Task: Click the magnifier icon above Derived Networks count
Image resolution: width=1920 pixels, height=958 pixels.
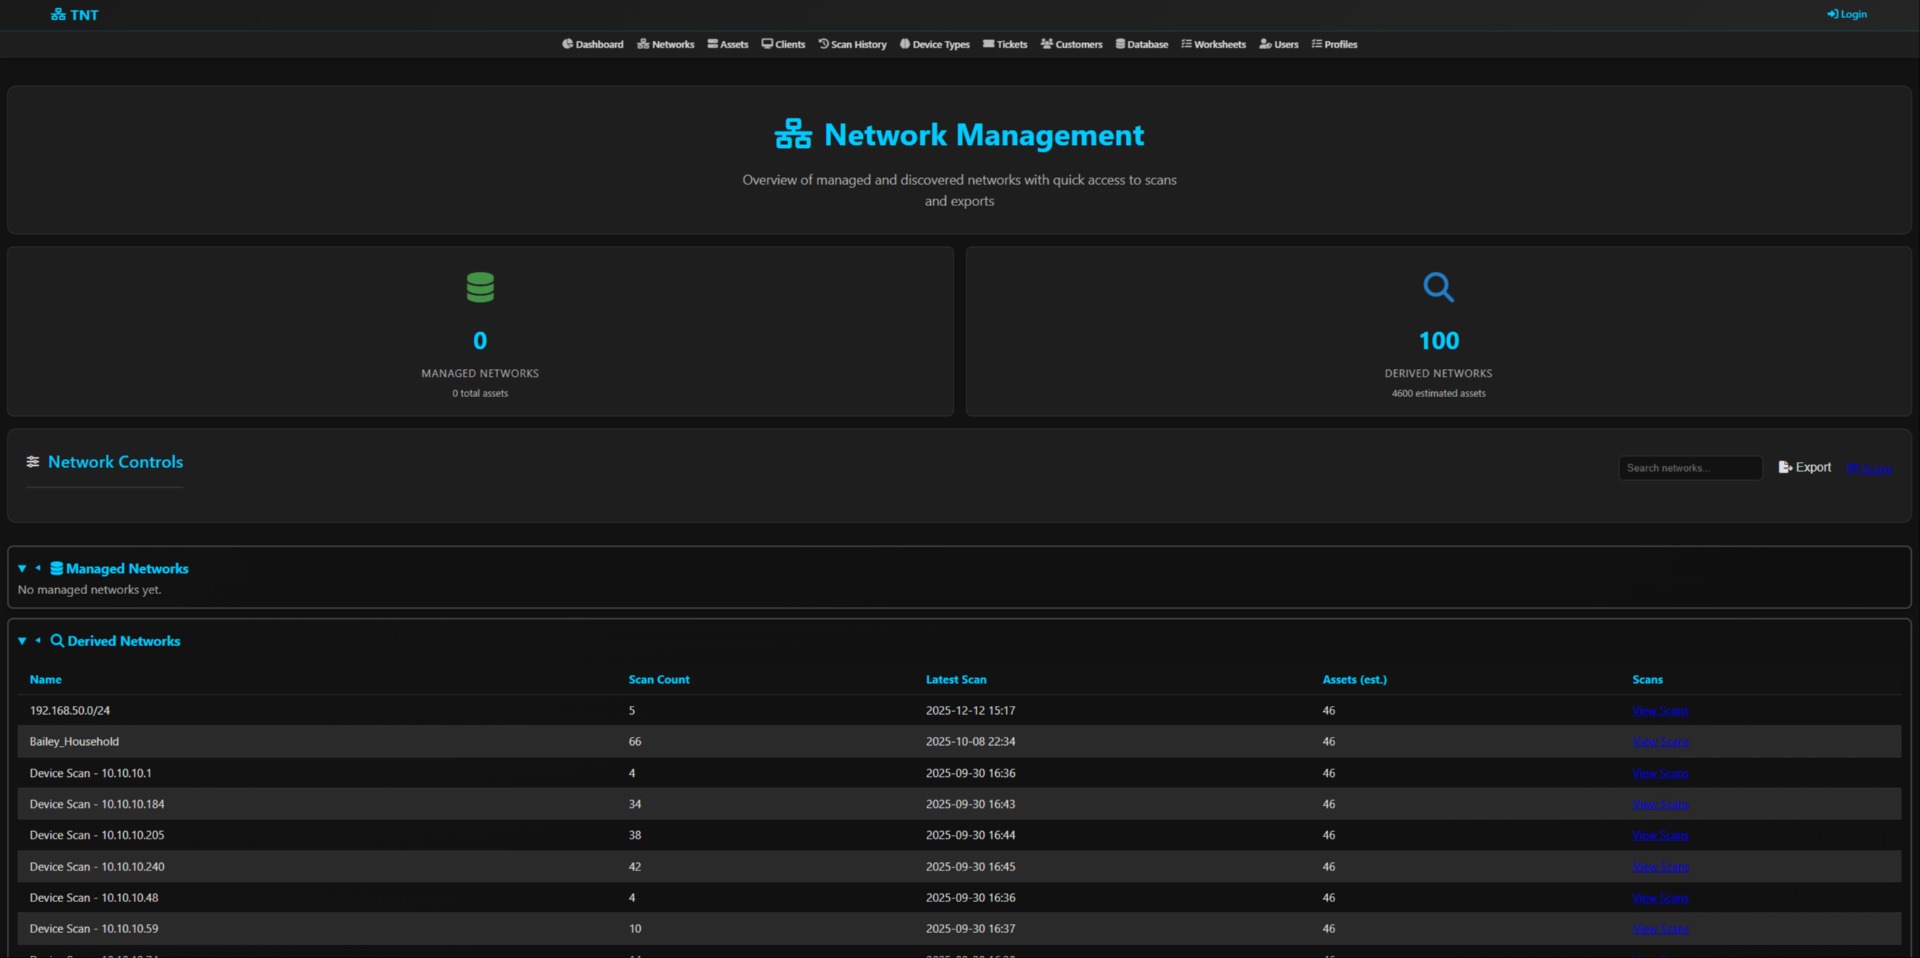Action: tap(1438, 287)
